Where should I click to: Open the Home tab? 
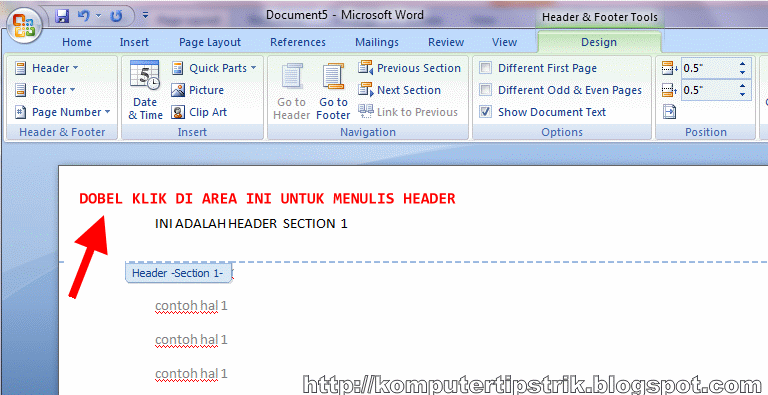[77, 42]
